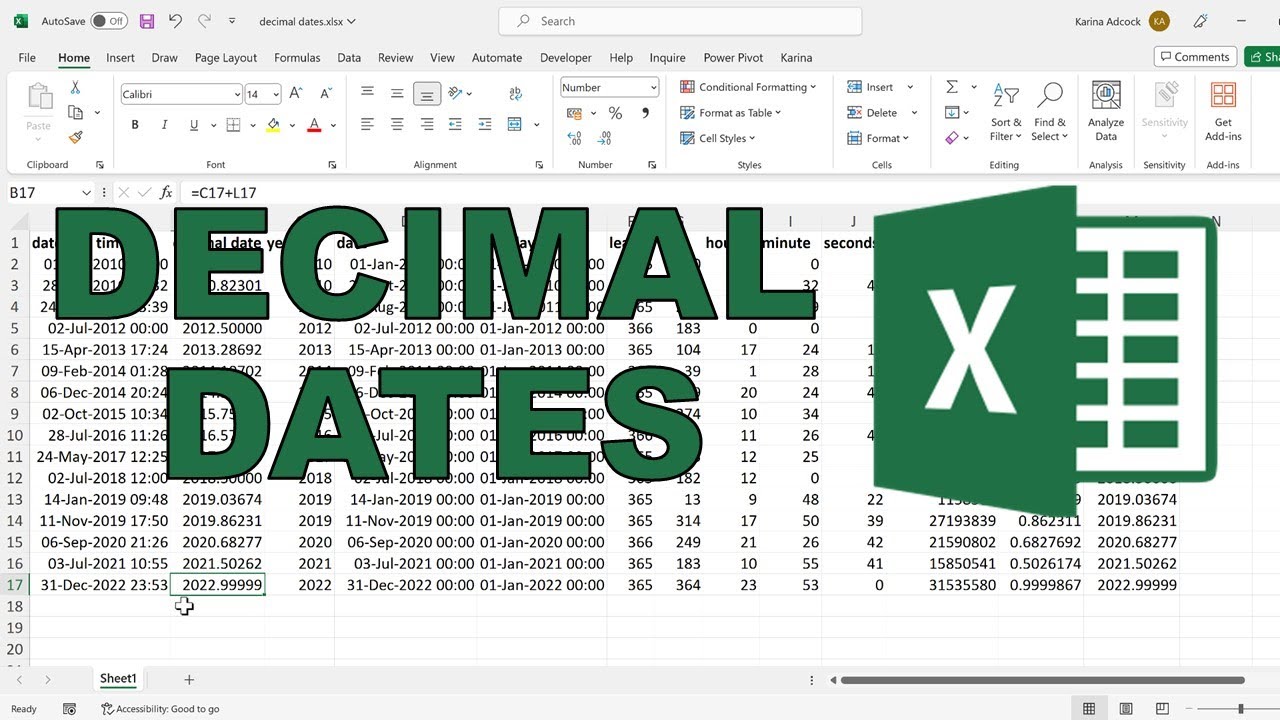Switch to Normal view in status bar

click(x=1089, y=709)
